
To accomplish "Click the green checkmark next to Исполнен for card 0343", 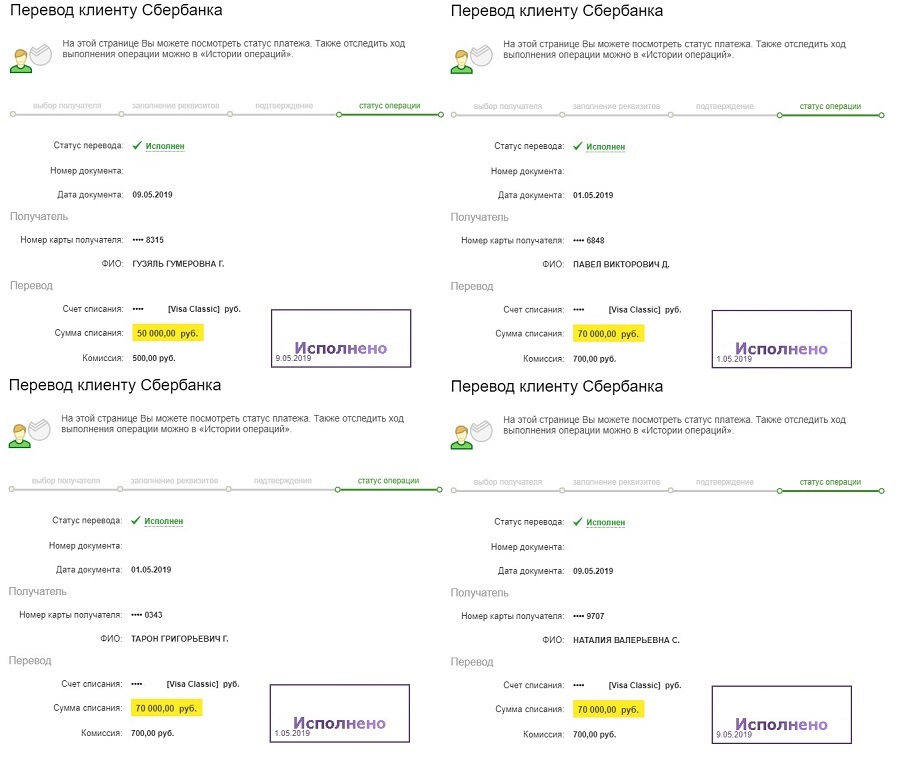I will click(135, 520).
